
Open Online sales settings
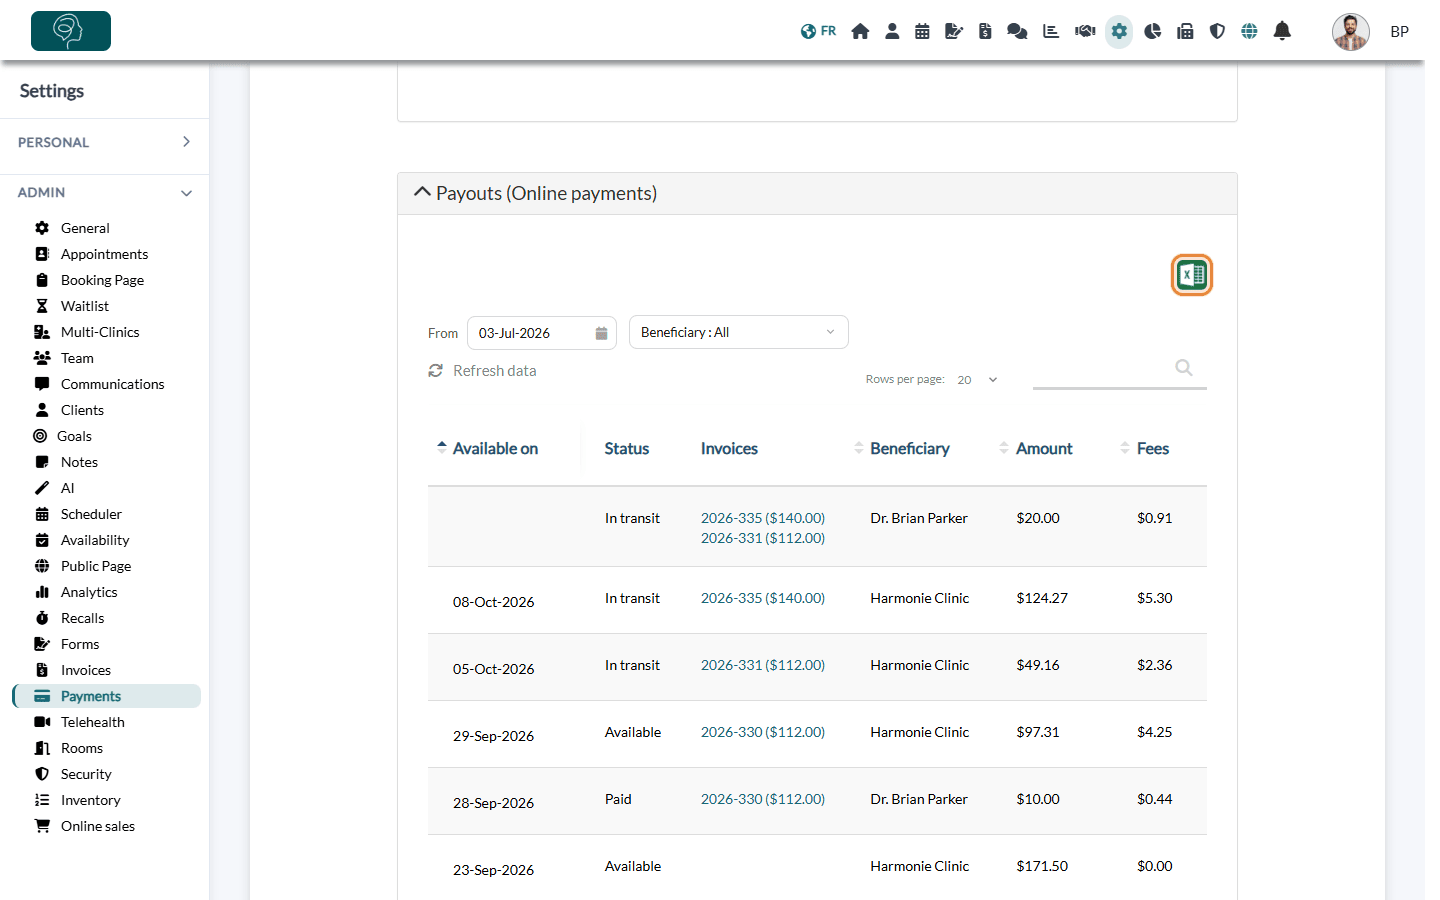97,826
